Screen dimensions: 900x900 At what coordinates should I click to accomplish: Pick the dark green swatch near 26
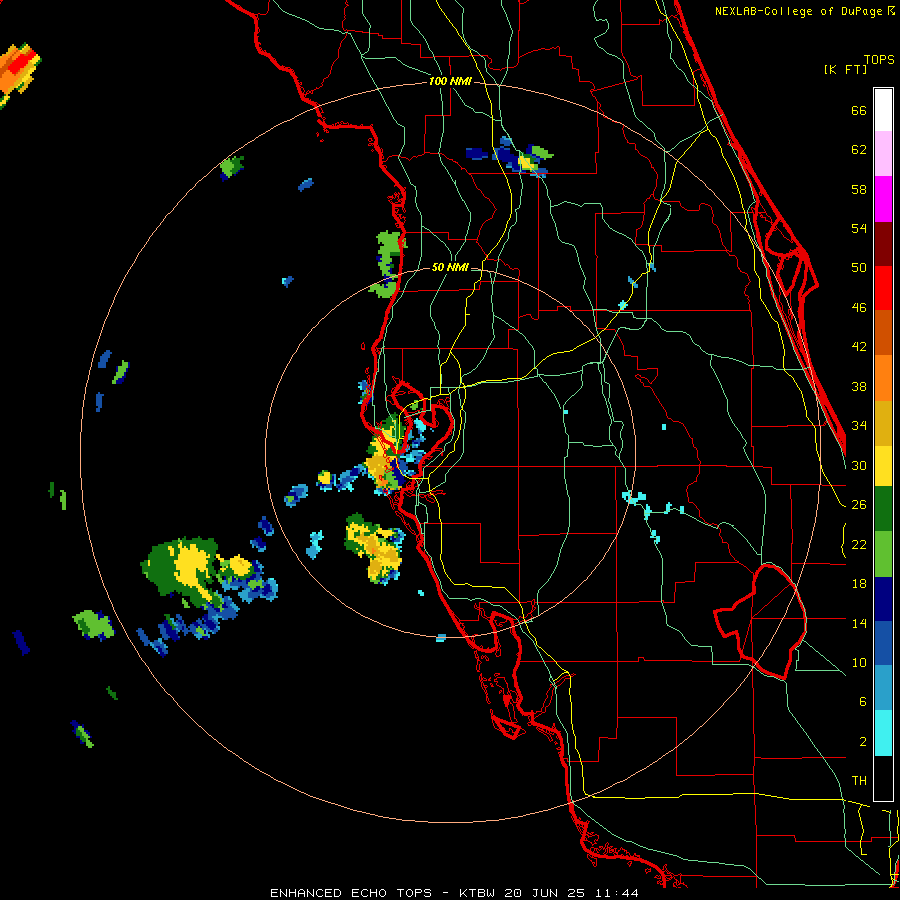(883, 509)
